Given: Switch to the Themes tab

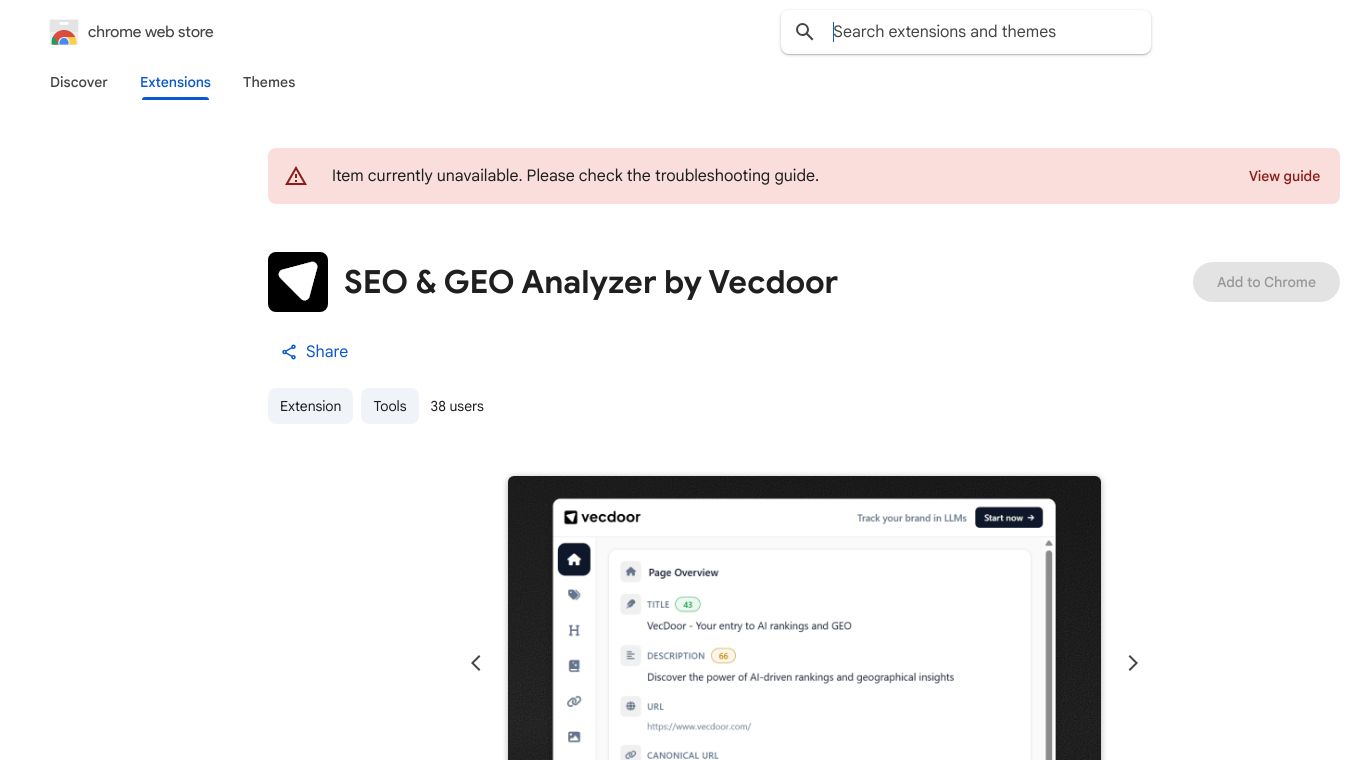Looking at the screenshot, I should 269,82.
